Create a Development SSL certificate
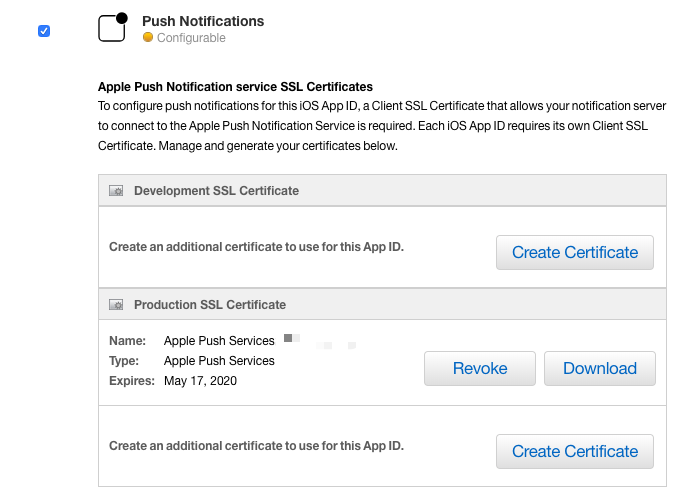681x491 pixels. pyautogui.click(x=574, y=253)
